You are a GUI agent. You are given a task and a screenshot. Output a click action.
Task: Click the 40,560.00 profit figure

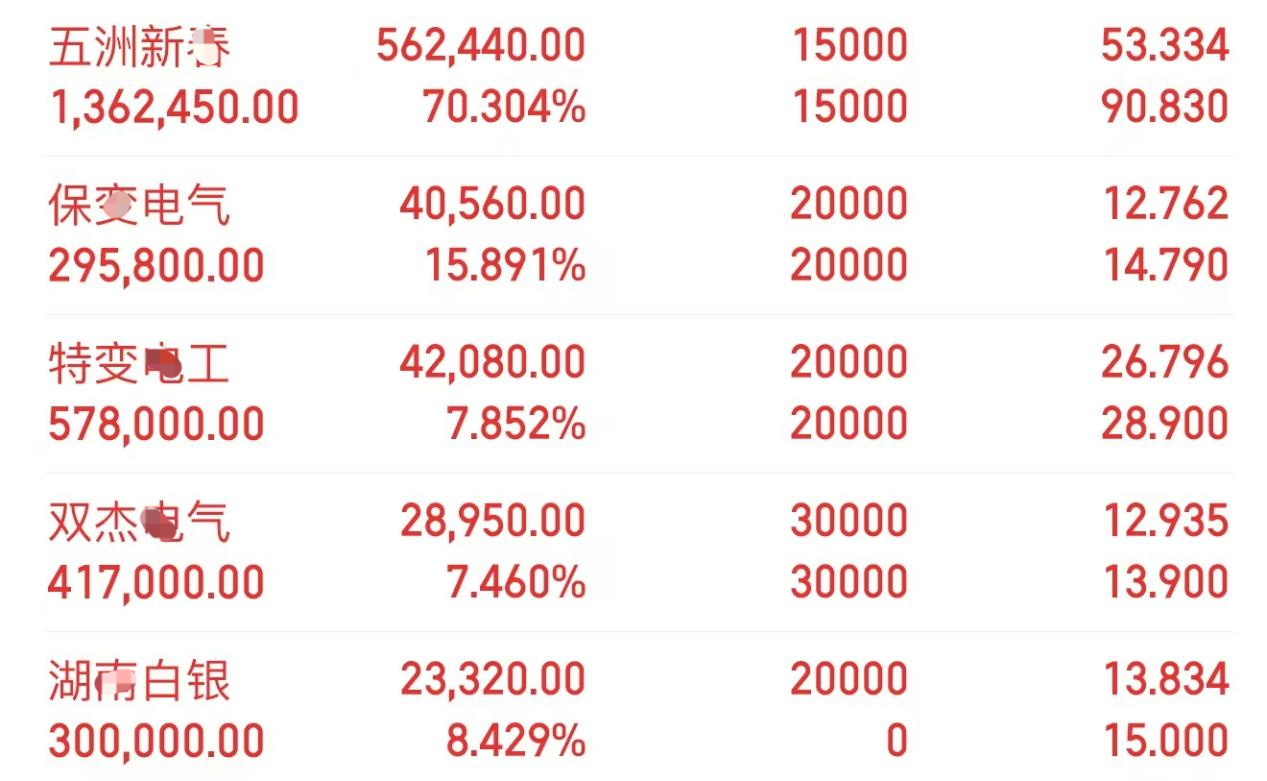[492, 204]
